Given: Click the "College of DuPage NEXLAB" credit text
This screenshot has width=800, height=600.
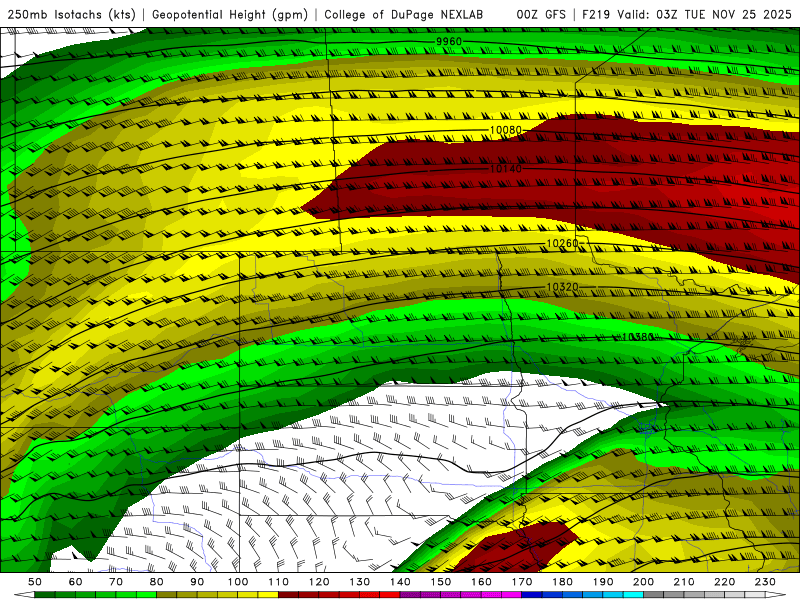Looking at the screenshot, I should click(x=404, y=14).
